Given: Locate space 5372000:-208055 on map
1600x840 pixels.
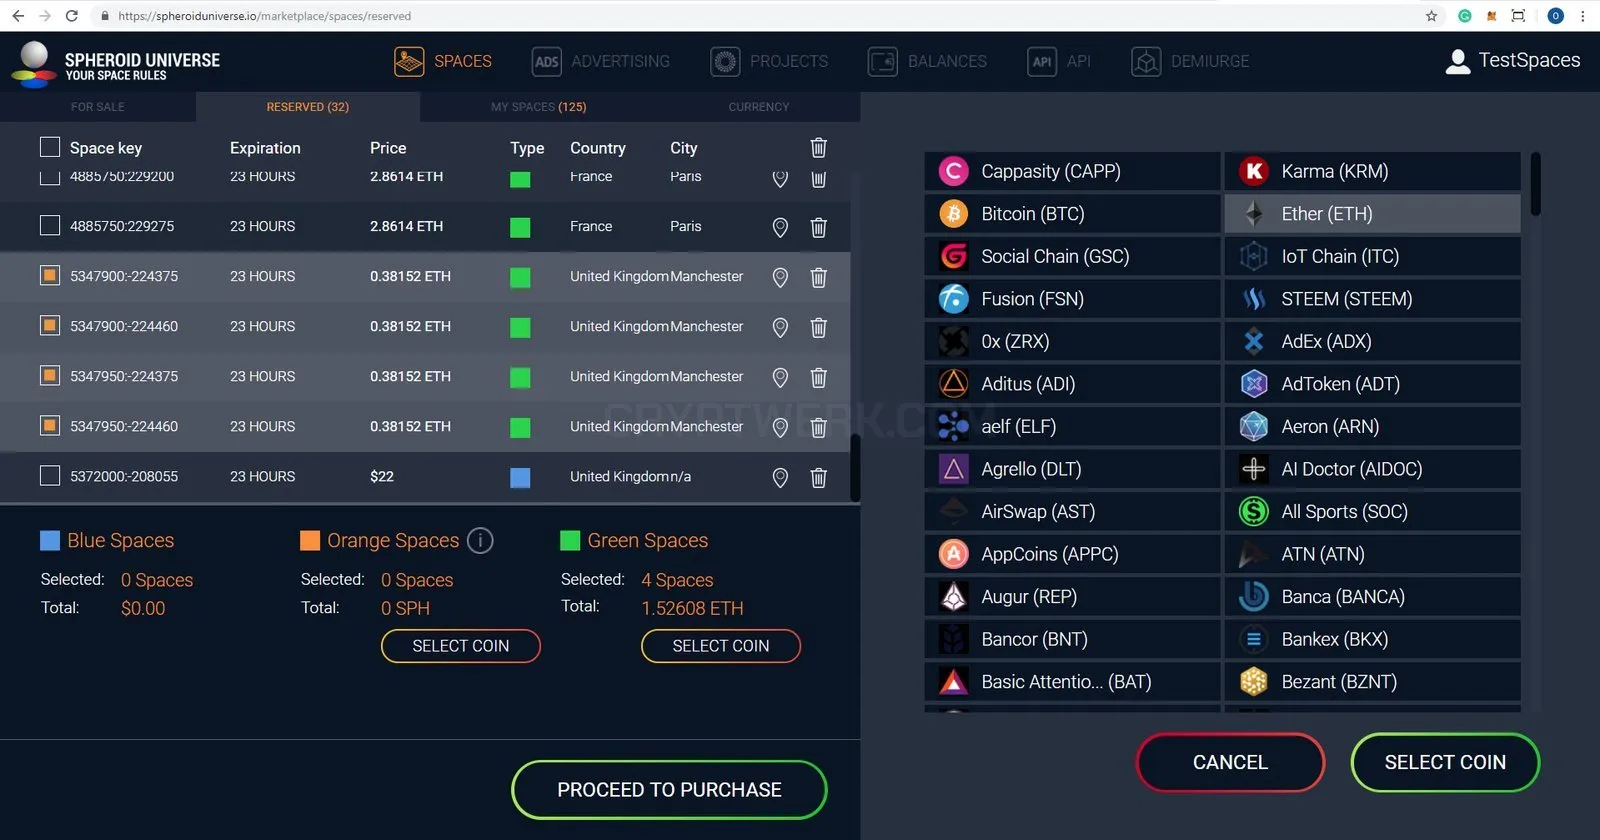Looking at the screenshot, I should (x=780, y=477).
